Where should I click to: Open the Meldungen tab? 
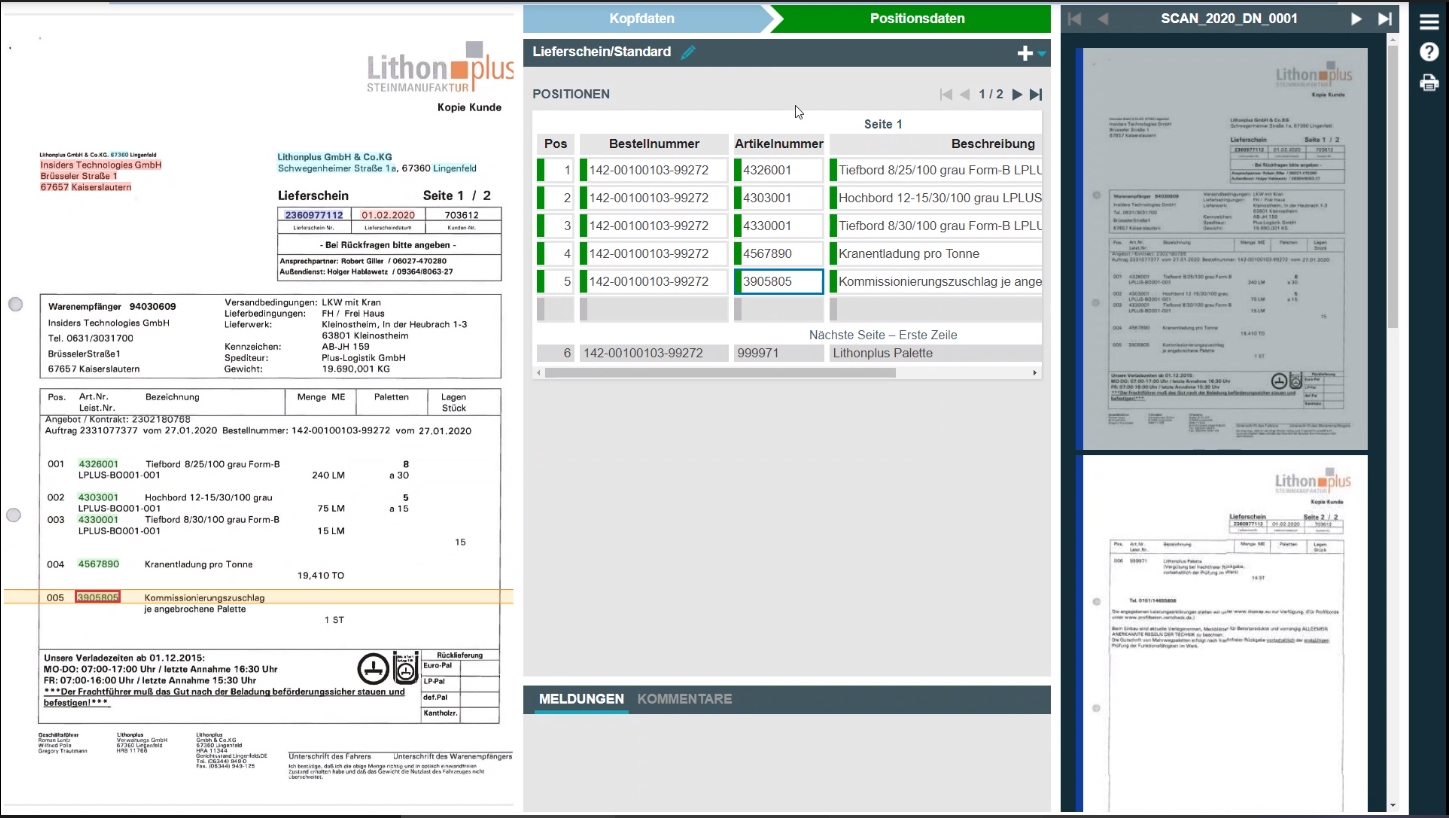click(581, 699)
